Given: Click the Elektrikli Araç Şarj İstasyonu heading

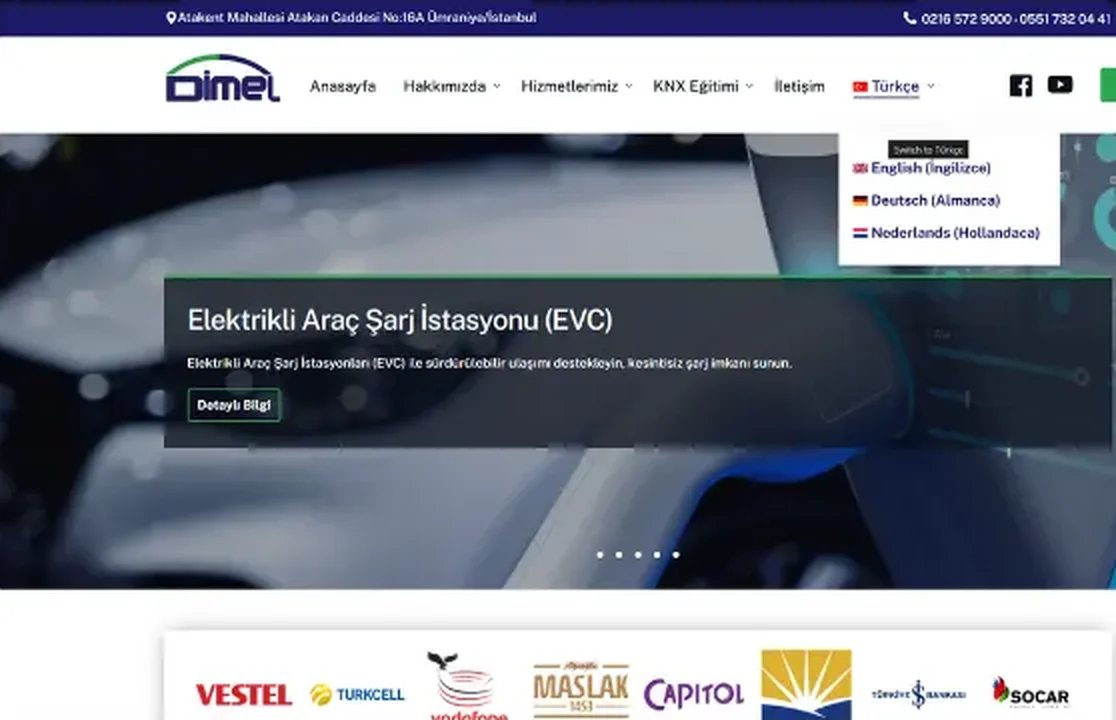Looking at the screenshot, I should (400, 320).
